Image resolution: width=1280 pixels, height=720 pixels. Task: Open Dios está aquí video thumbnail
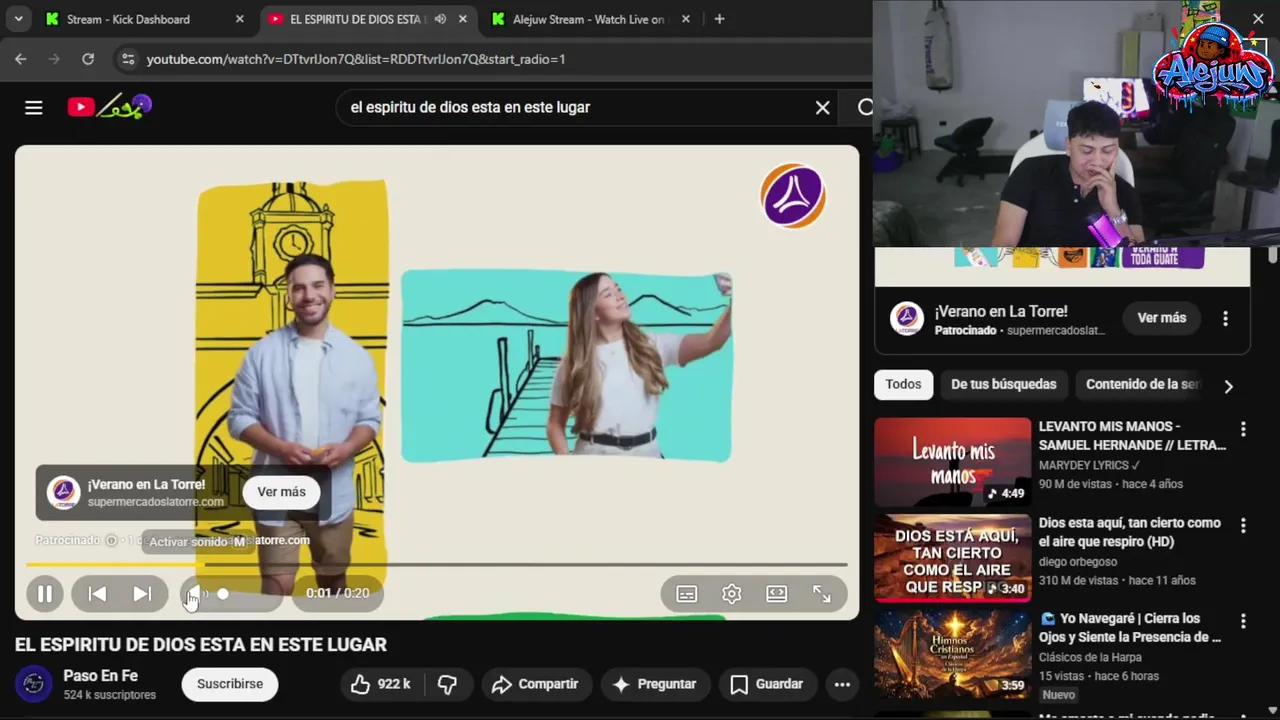click(952, 558)
